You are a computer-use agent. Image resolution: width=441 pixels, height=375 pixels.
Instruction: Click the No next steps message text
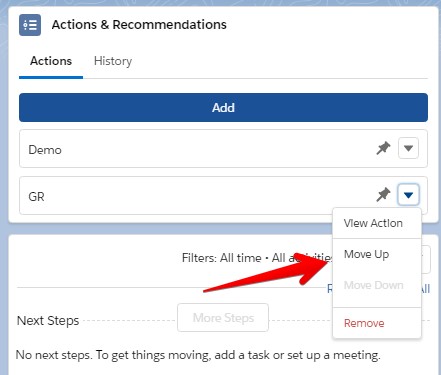[198, 355]
